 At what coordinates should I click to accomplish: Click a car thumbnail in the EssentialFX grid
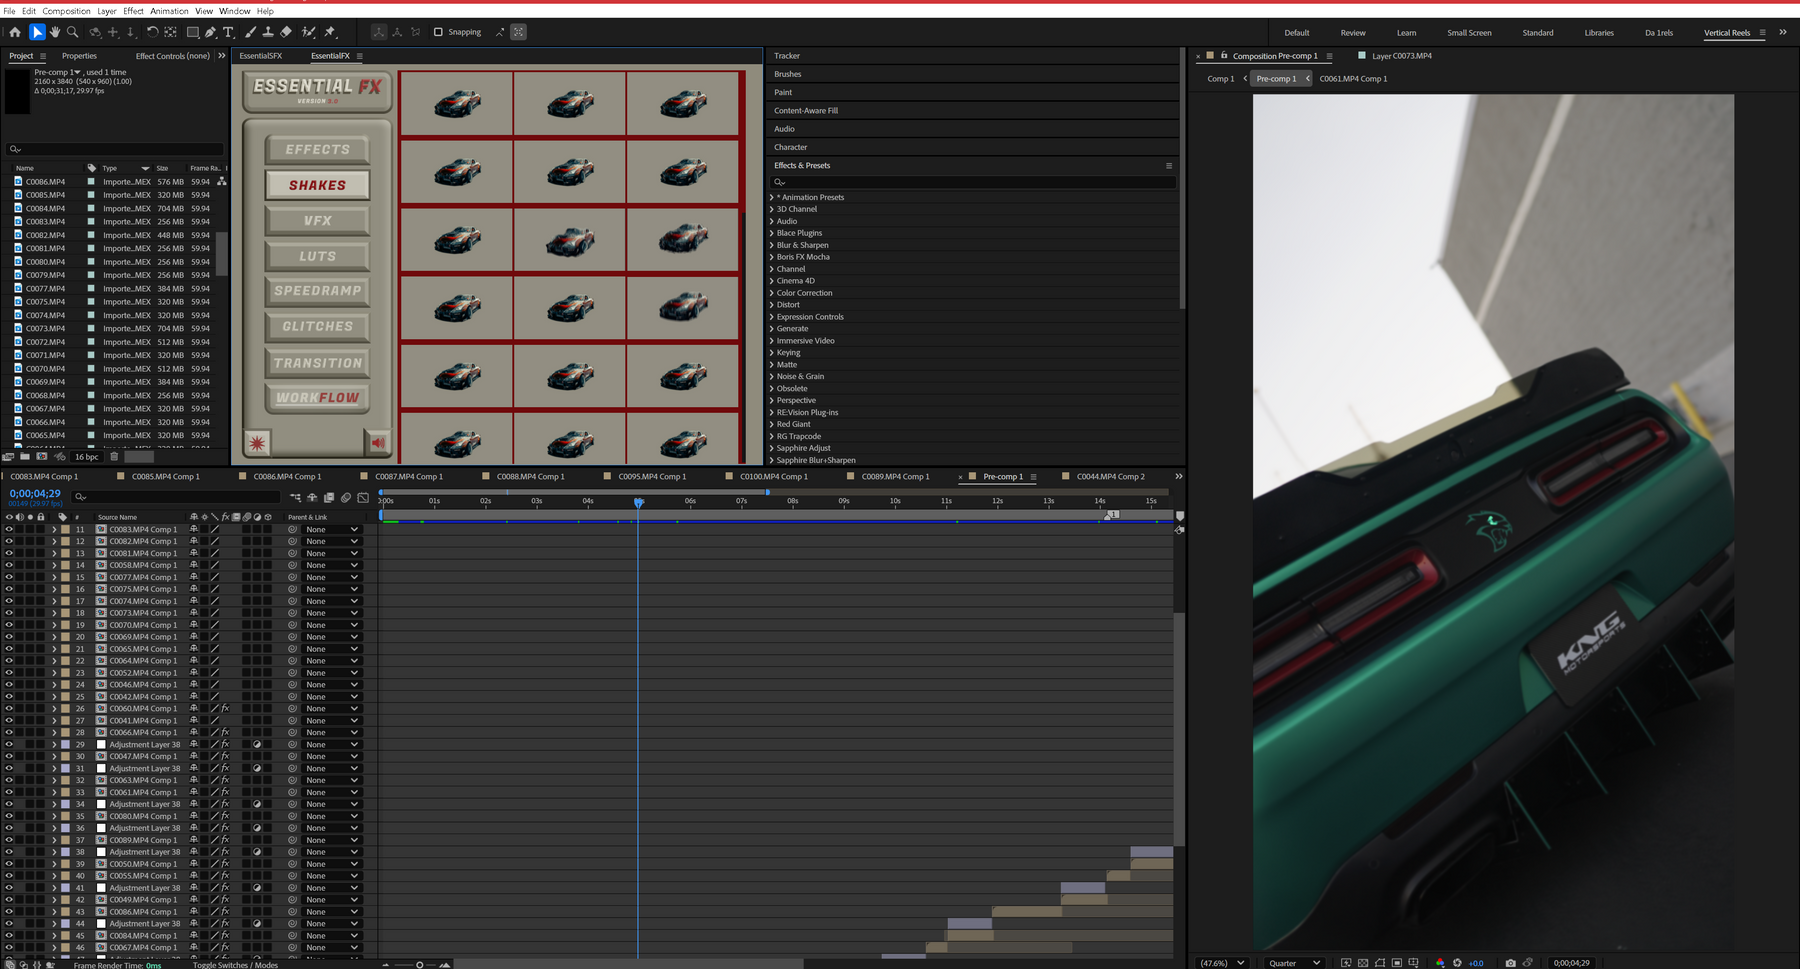tap(456, 103)
